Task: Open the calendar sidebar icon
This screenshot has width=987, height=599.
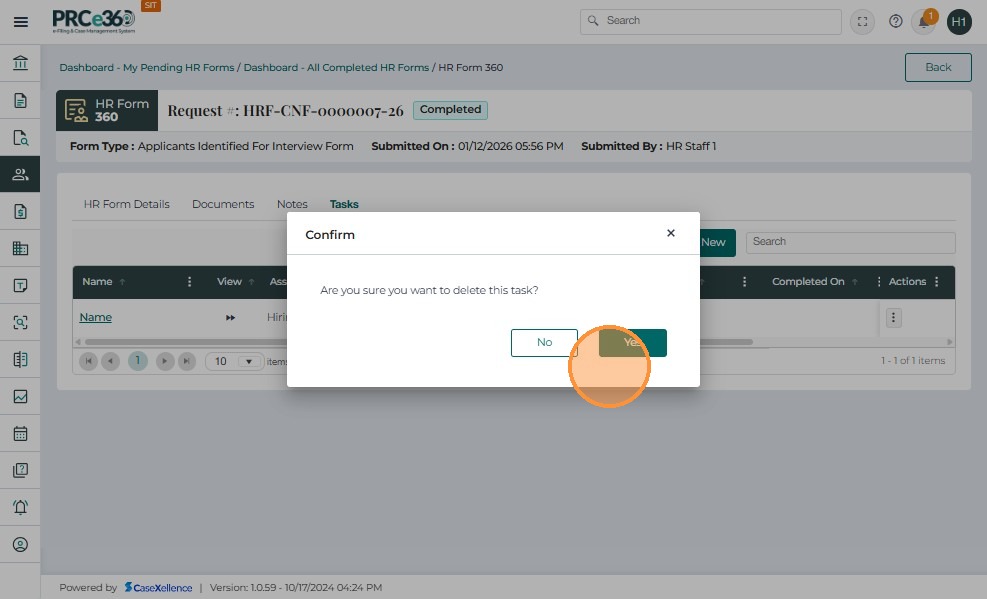Action: pos(20,434)
